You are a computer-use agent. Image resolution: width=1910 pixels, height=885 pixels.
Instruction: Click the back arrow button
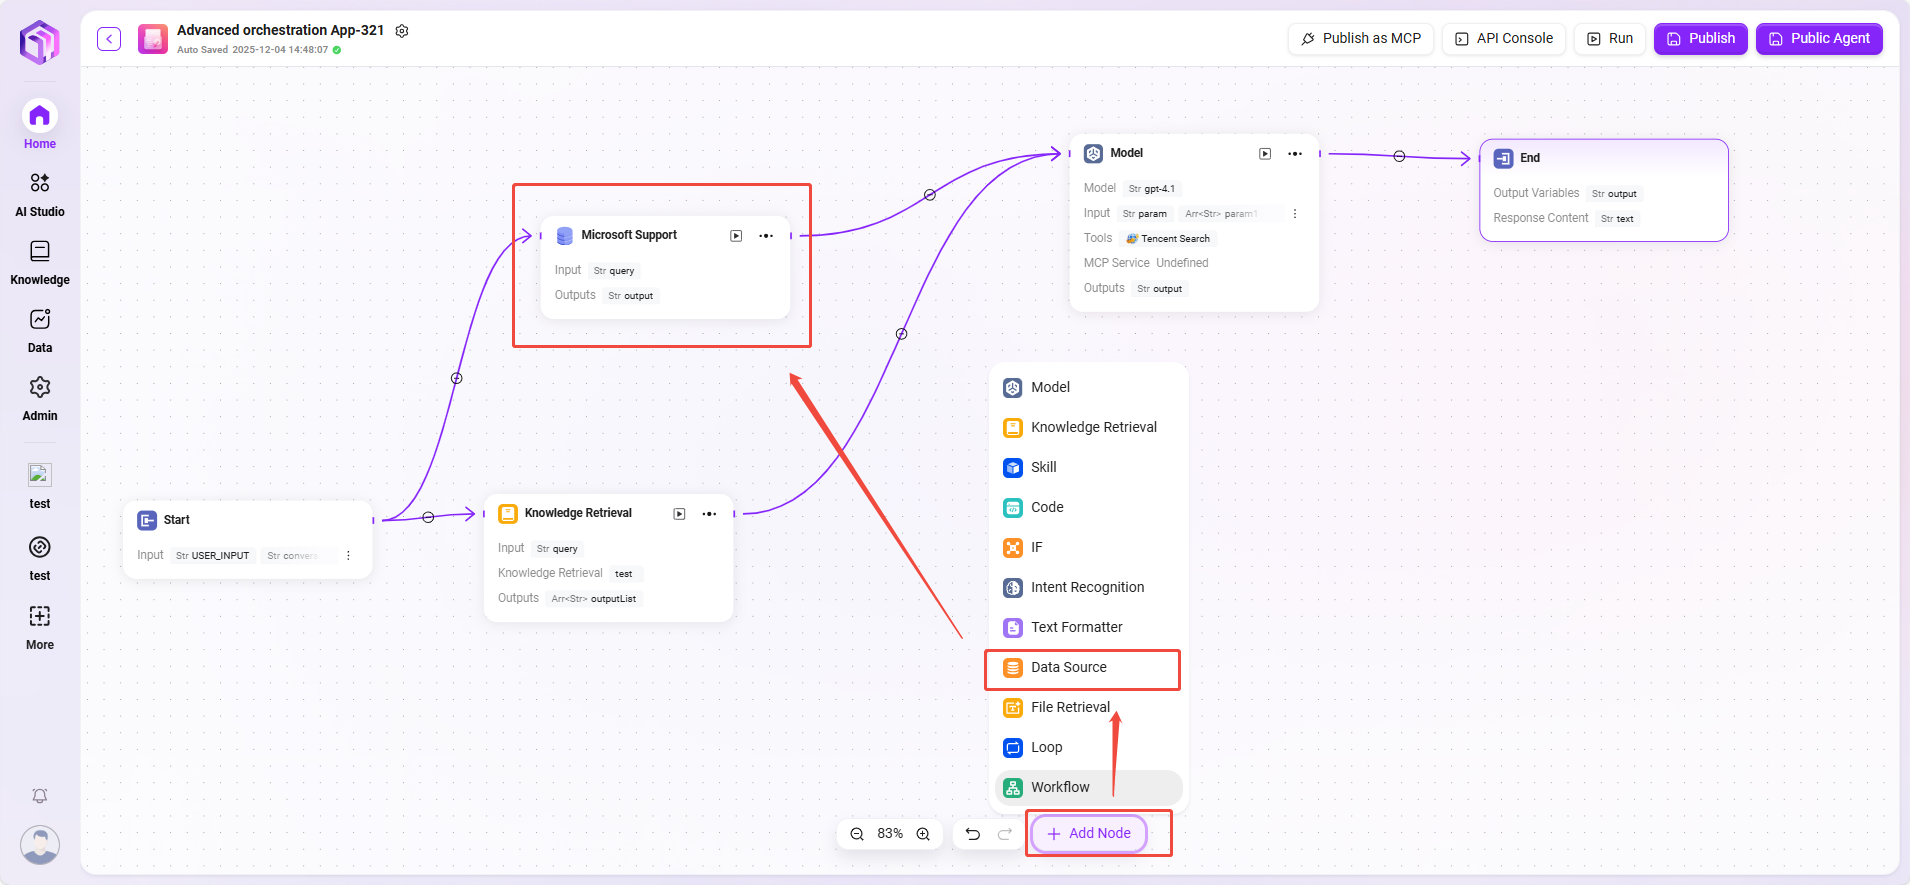pos(109,39)
